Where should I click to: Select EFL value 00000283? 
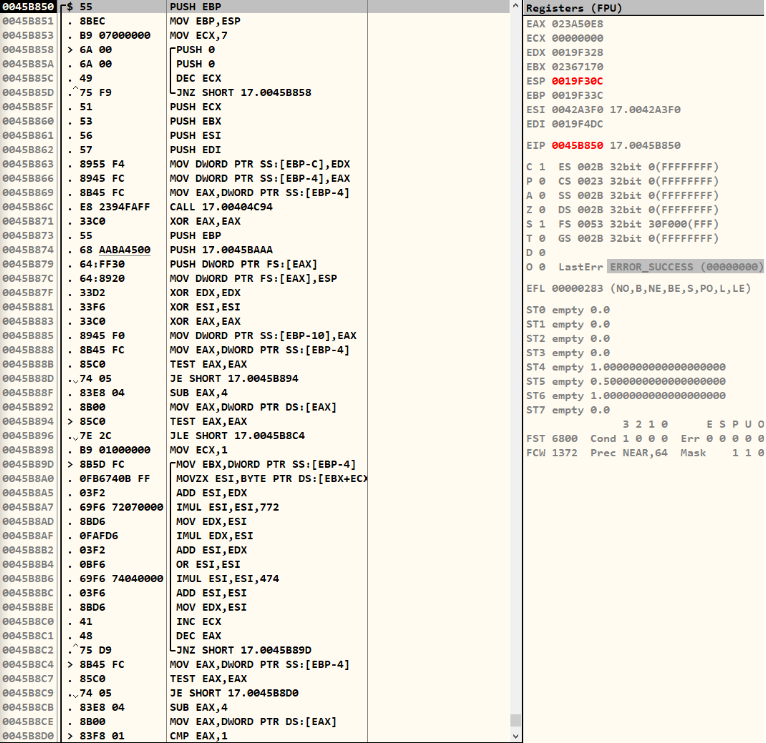pyautogui.click(x=577, y=289)
